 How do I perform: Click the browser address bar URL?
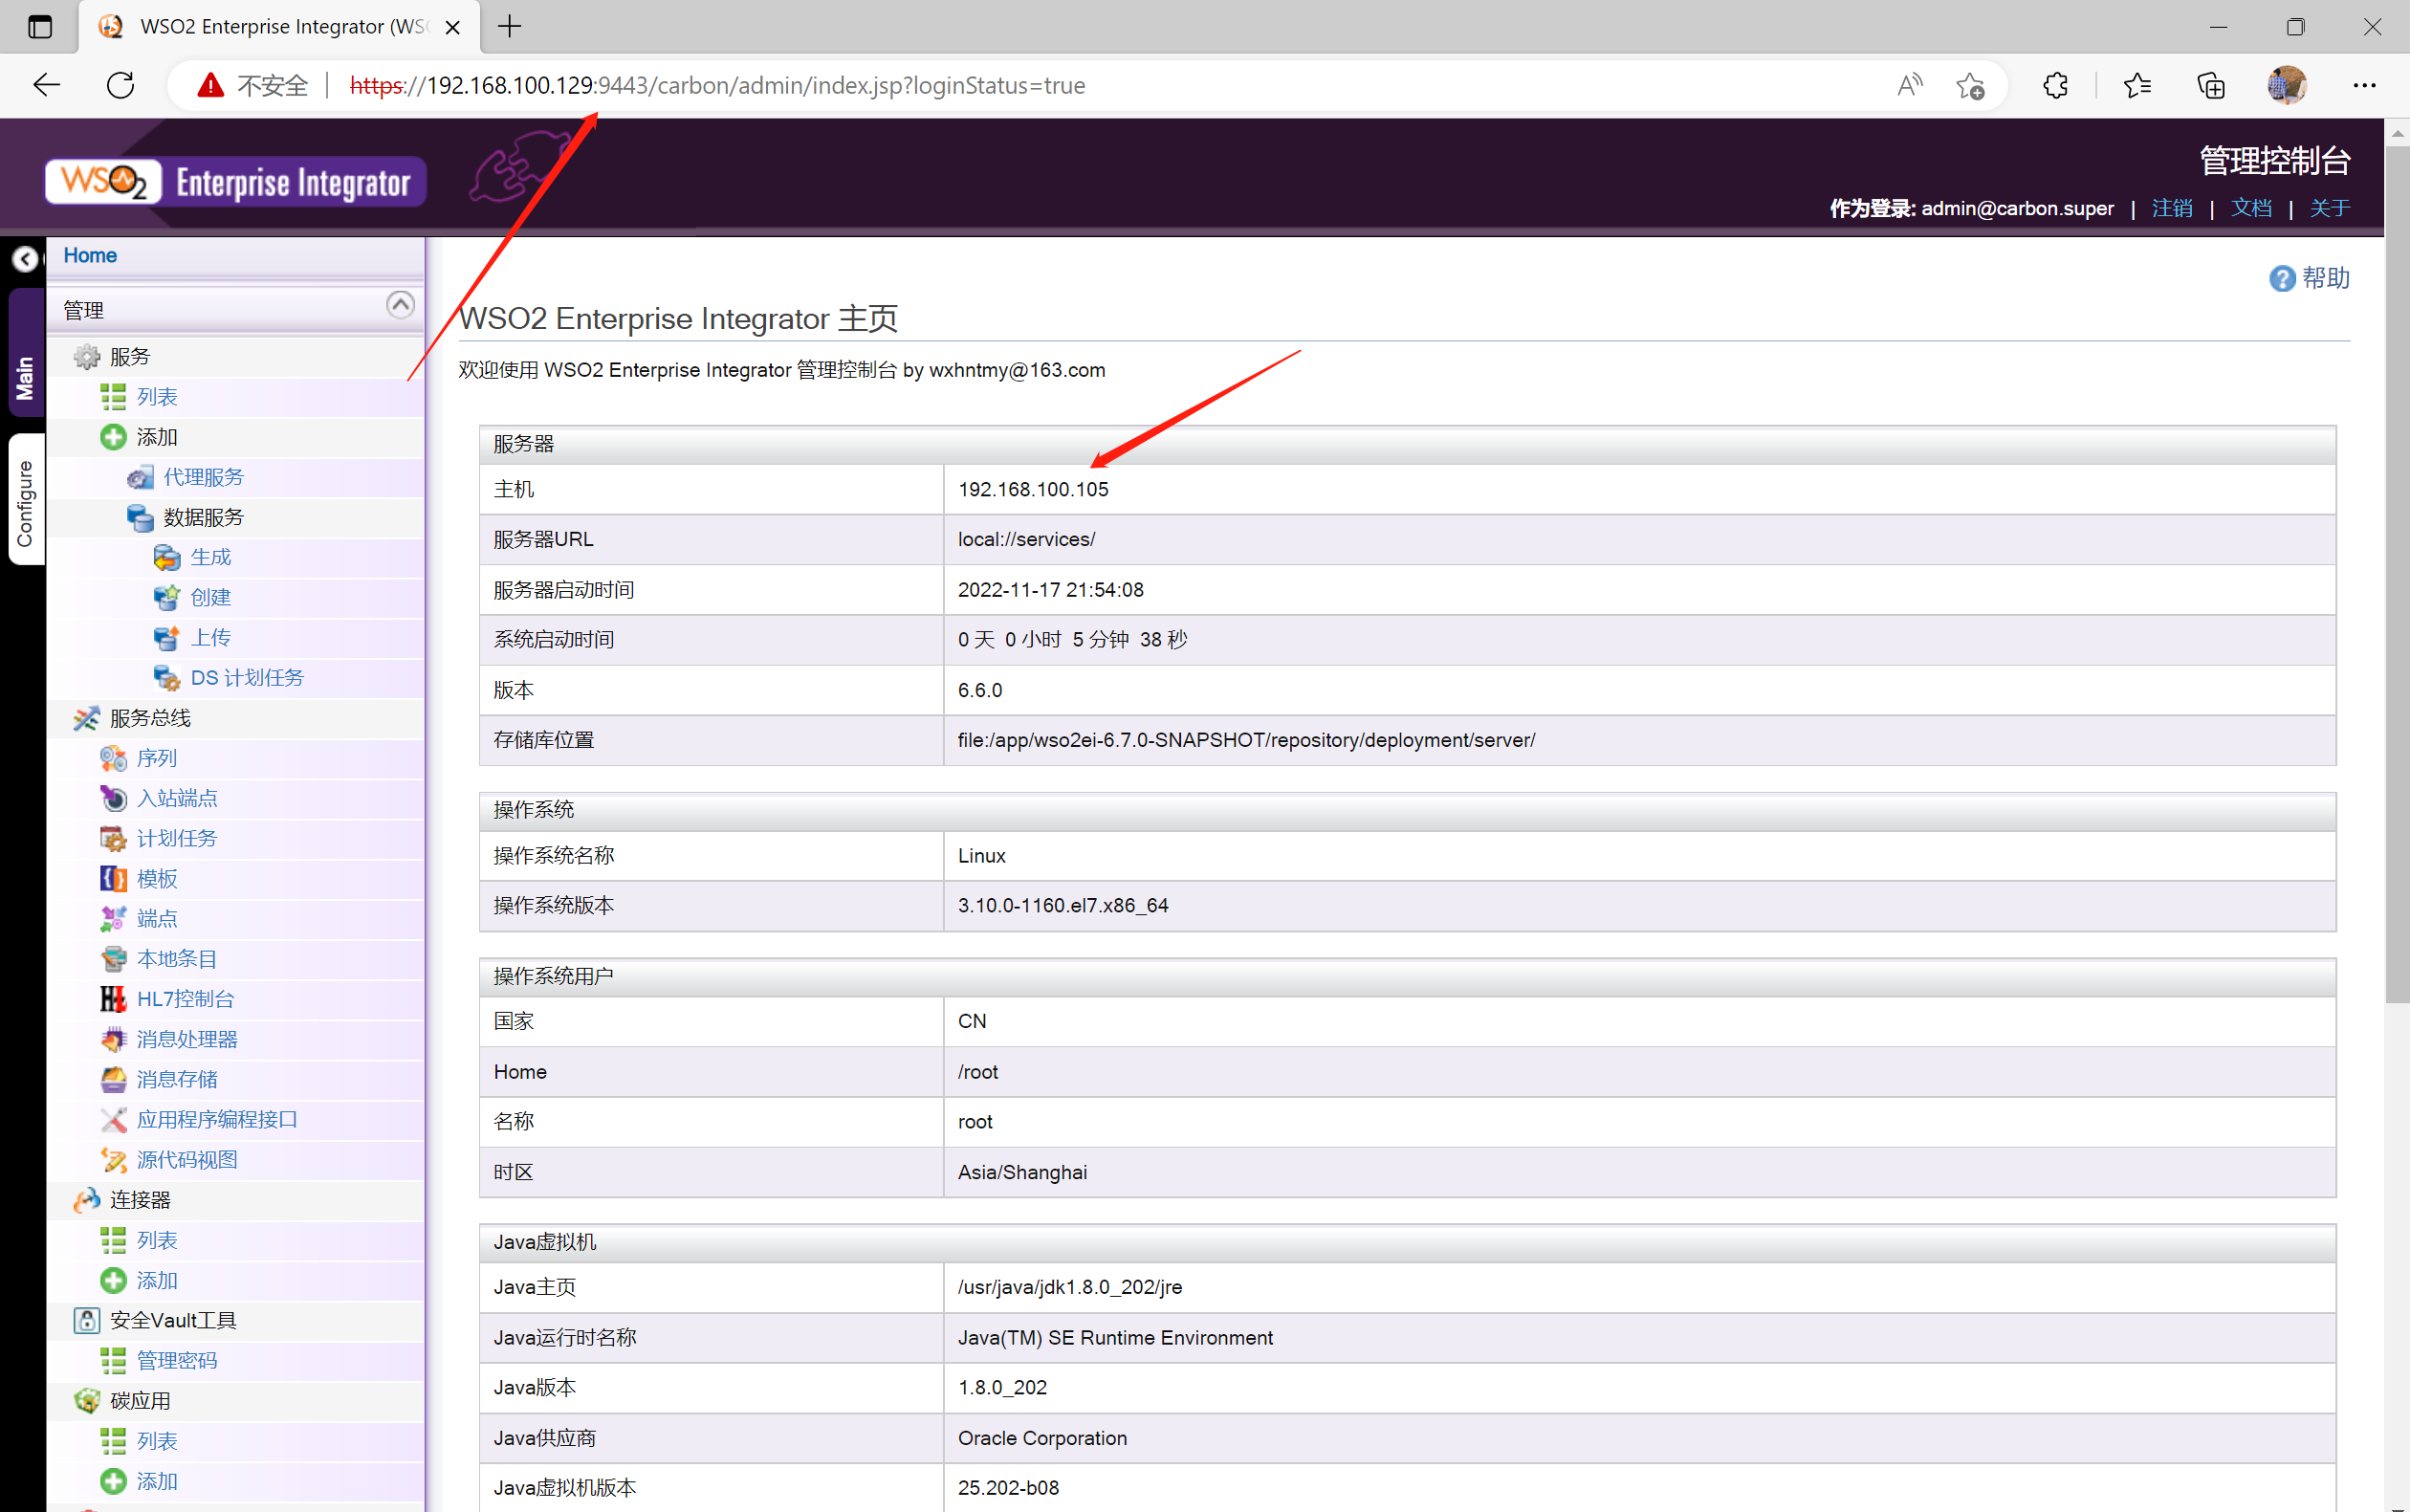click(717, 86)
